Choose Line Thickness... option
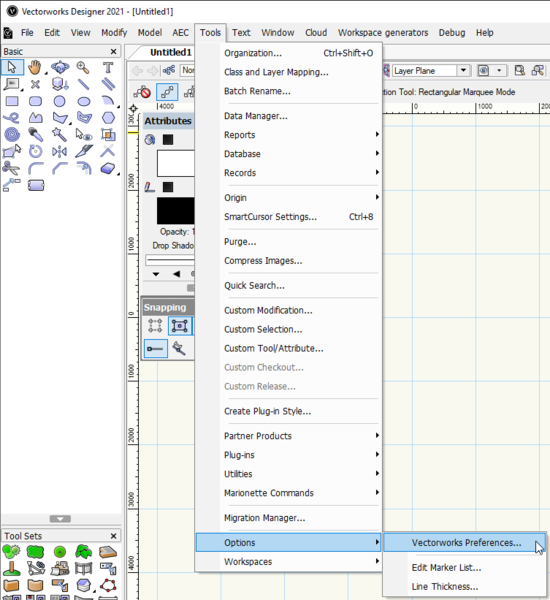This screenshot has width=550, height=600. 465,586
